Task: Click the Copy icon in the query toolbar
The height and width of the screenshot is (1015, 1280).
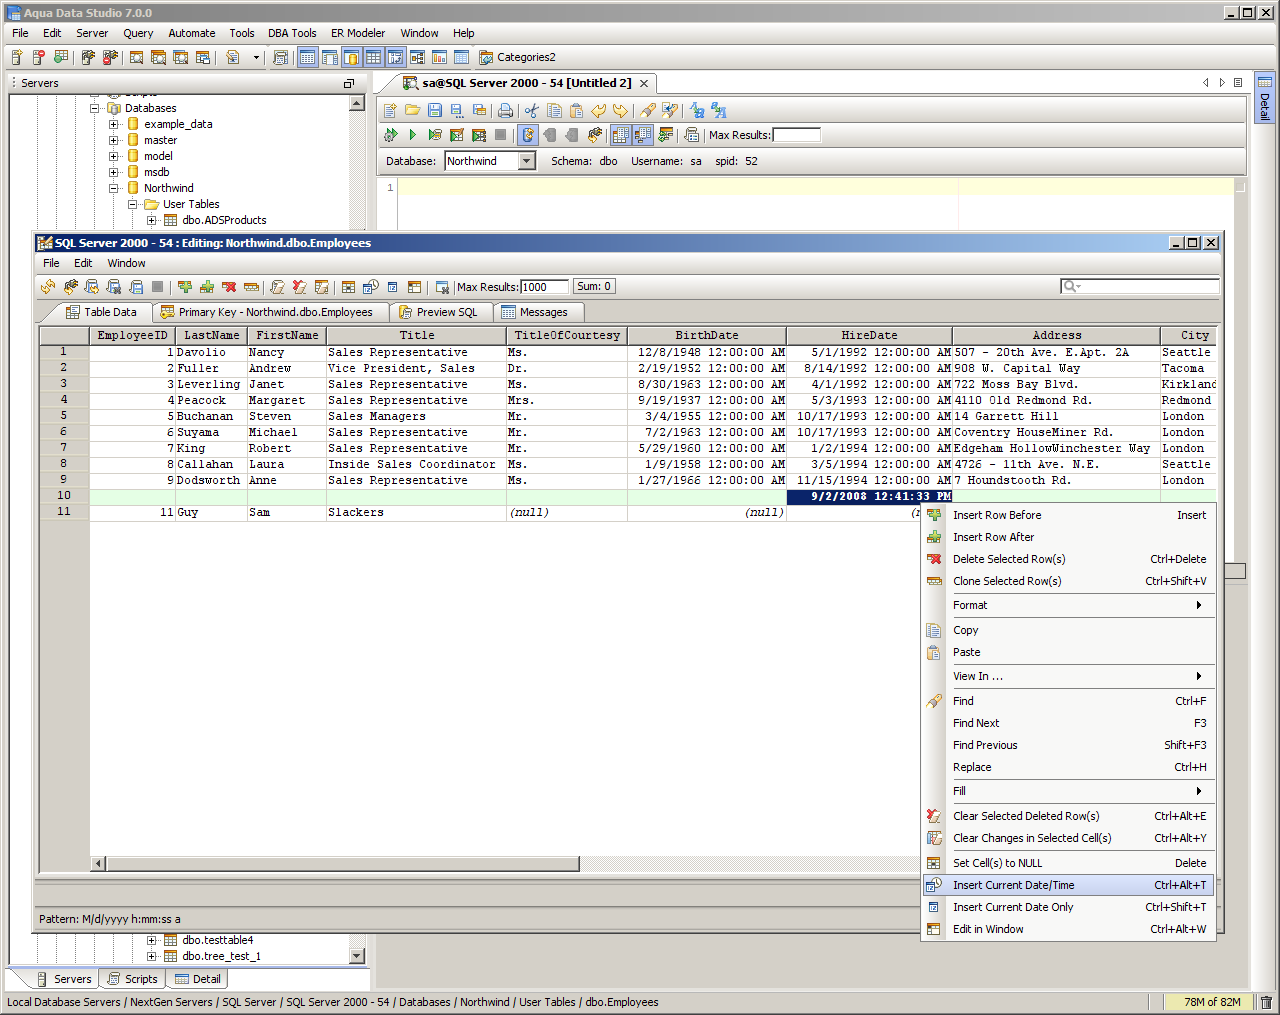Action: tap(554, 110)
